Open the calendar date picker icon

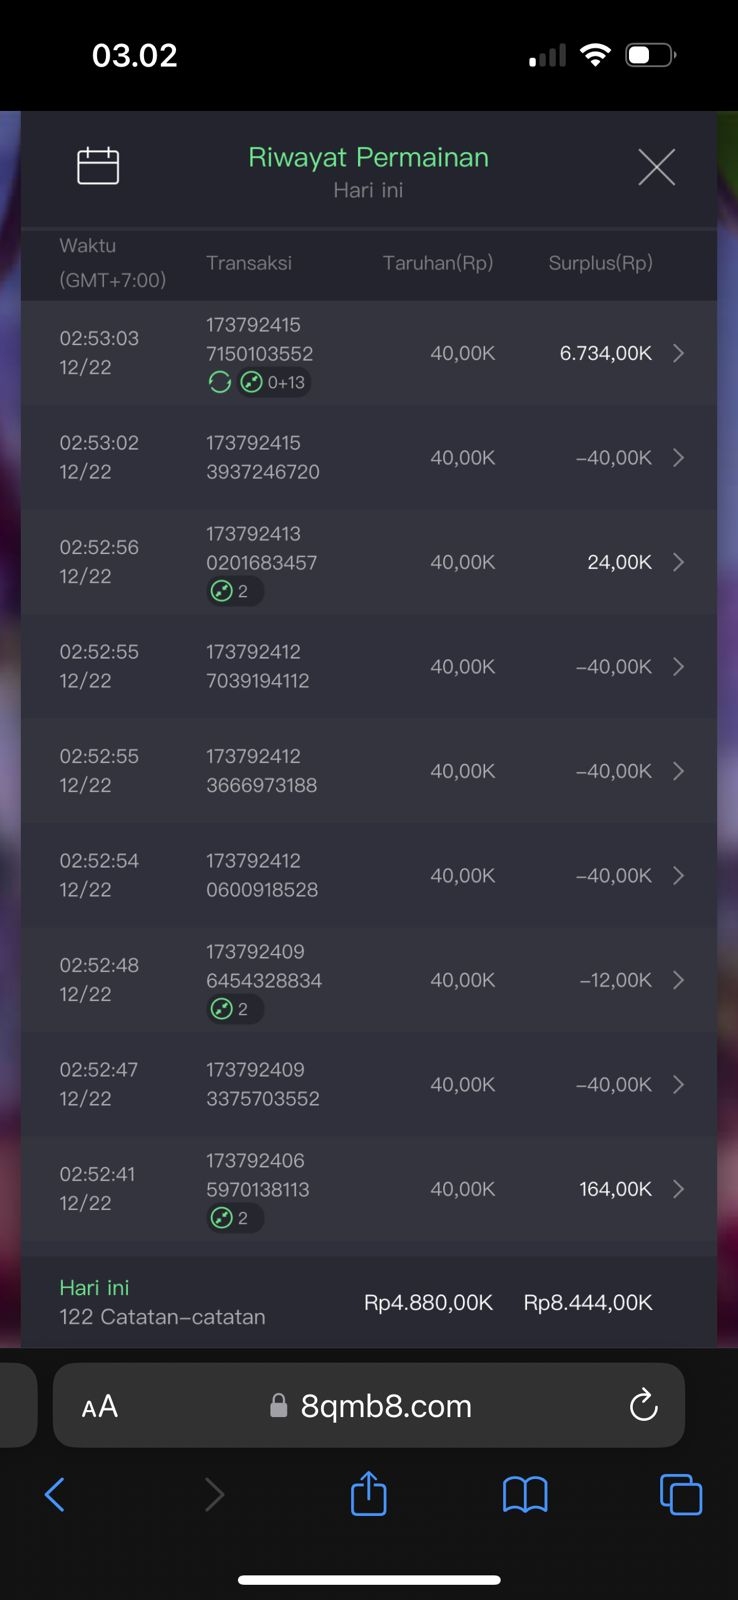[x=98, y=166]
